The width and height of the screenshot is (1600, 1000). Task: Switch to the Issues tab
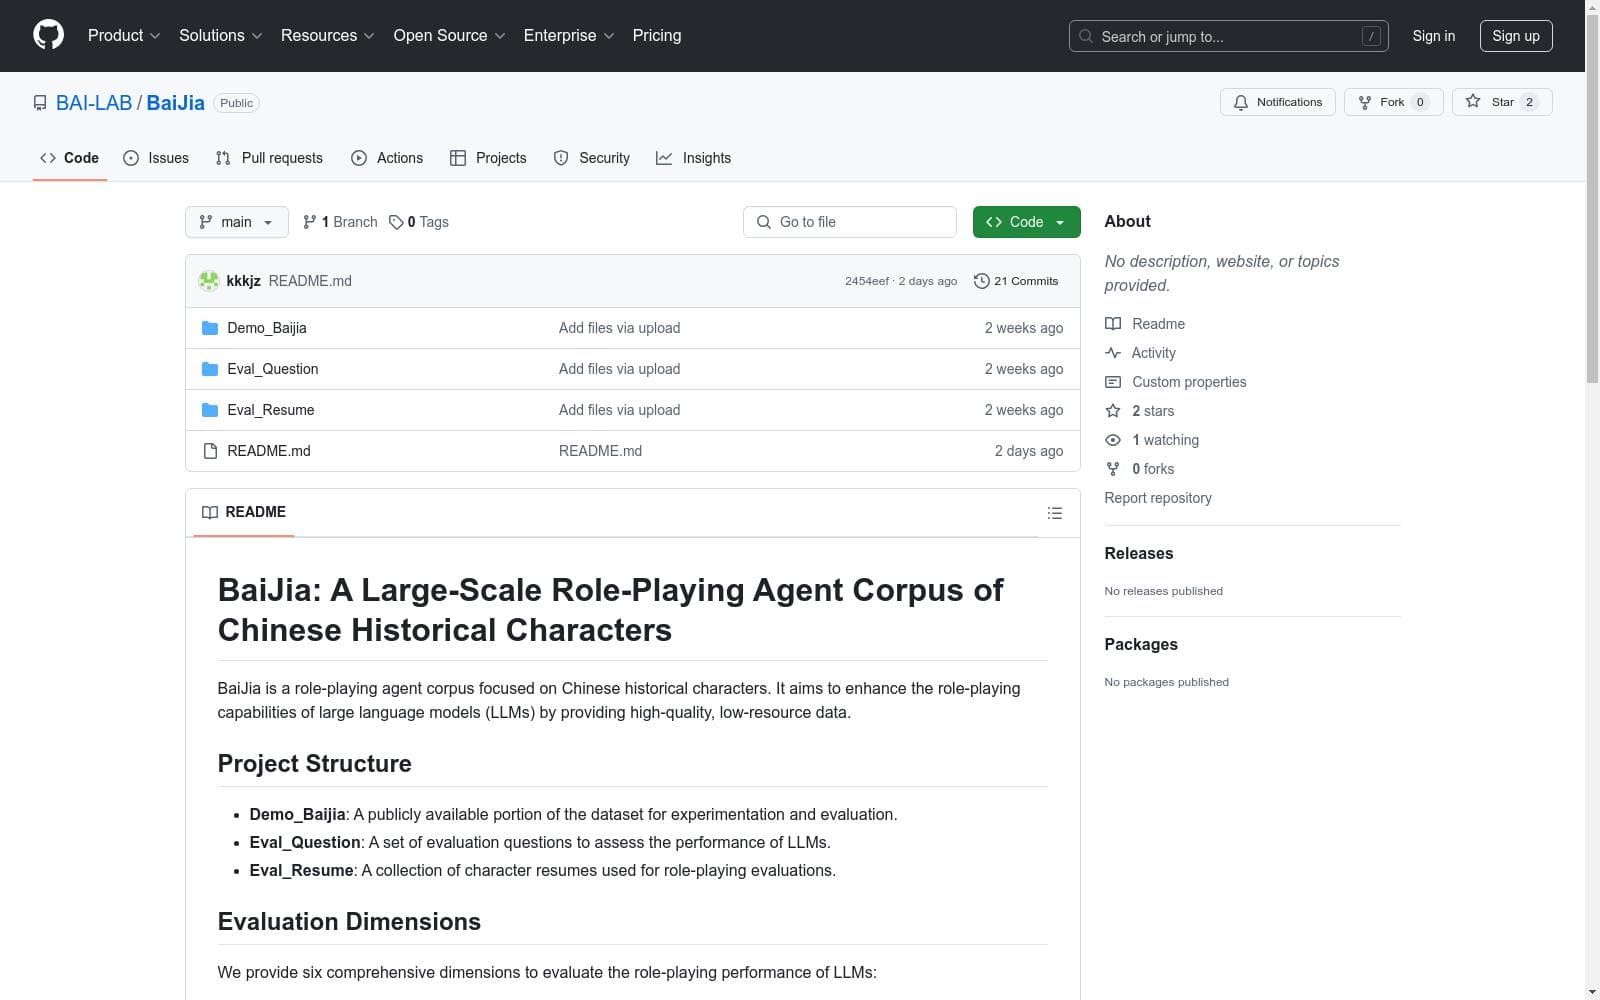[156, 158]
